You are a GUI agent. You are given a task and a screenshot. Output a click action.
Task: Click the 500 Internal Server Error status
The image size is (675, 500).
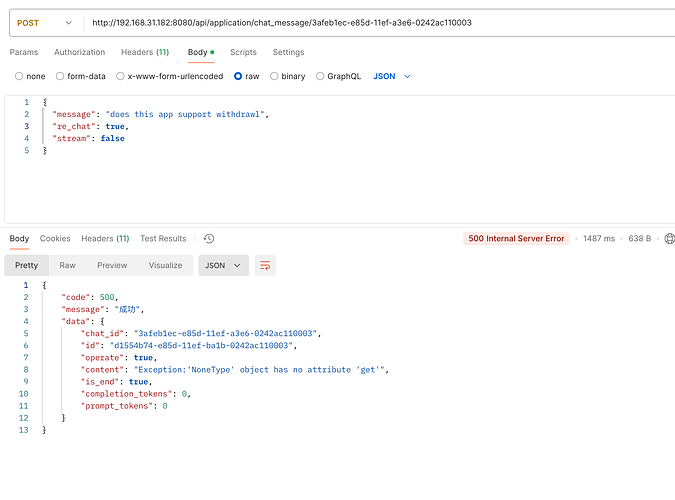point(516,239)
